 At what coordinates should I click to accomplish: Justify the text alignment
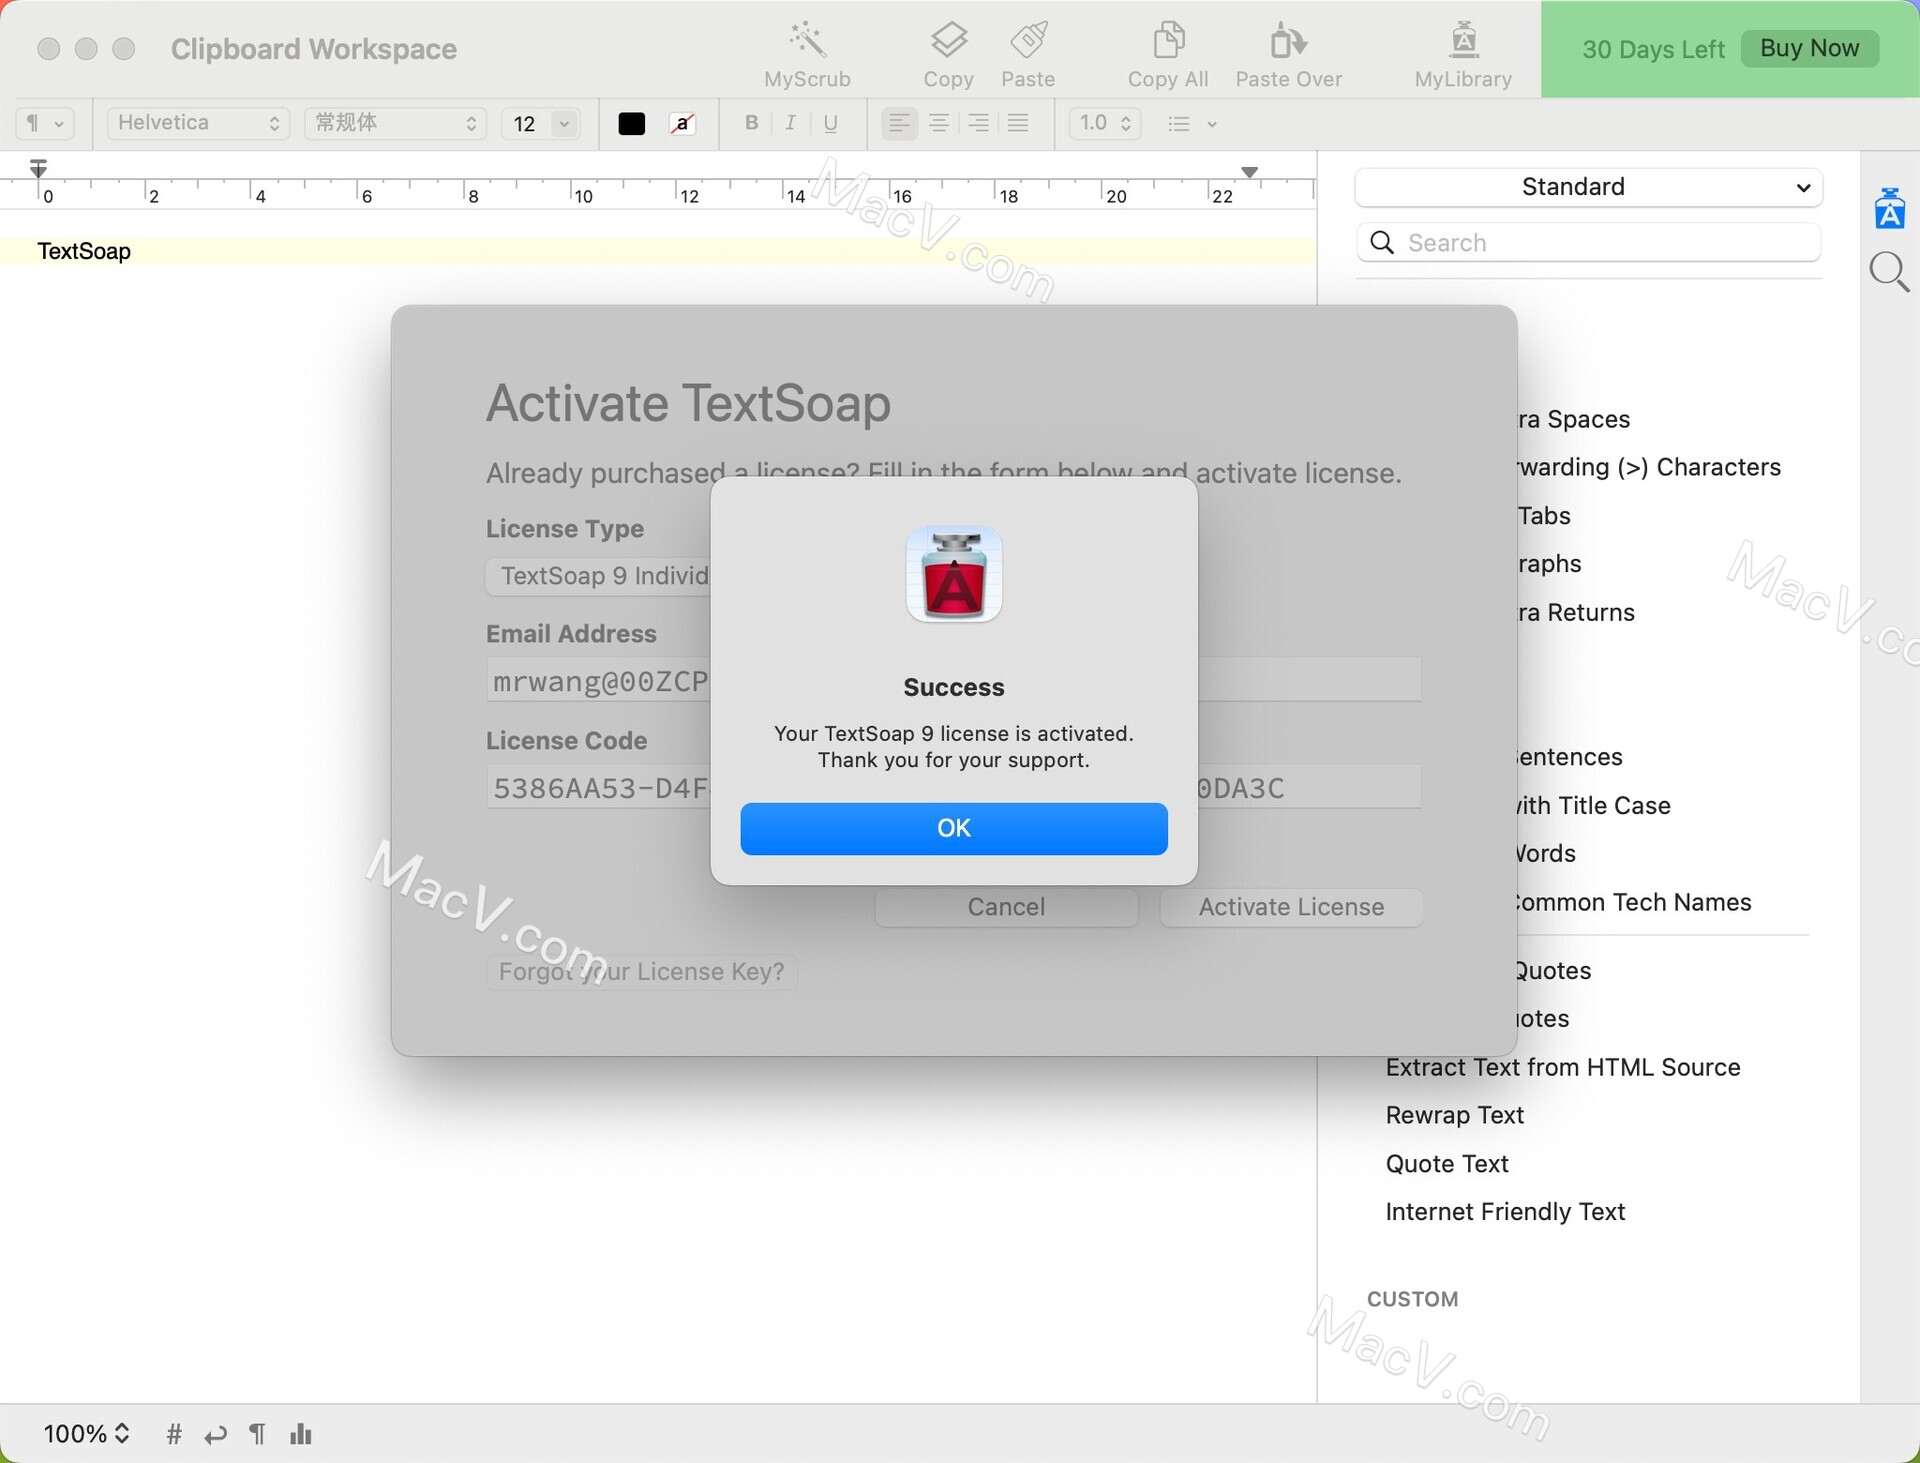pos(1018,123)
